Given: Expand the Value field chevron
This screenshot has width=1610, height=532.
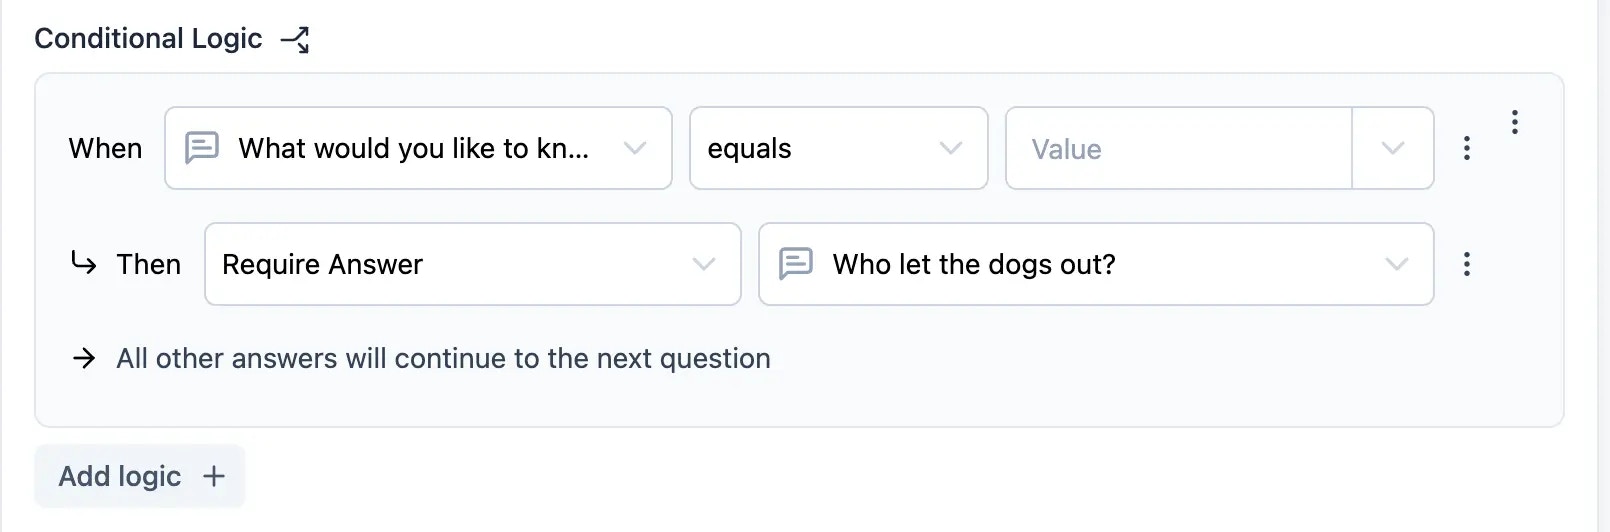Looking at the screenshot, I should (x=1393, y=148).
